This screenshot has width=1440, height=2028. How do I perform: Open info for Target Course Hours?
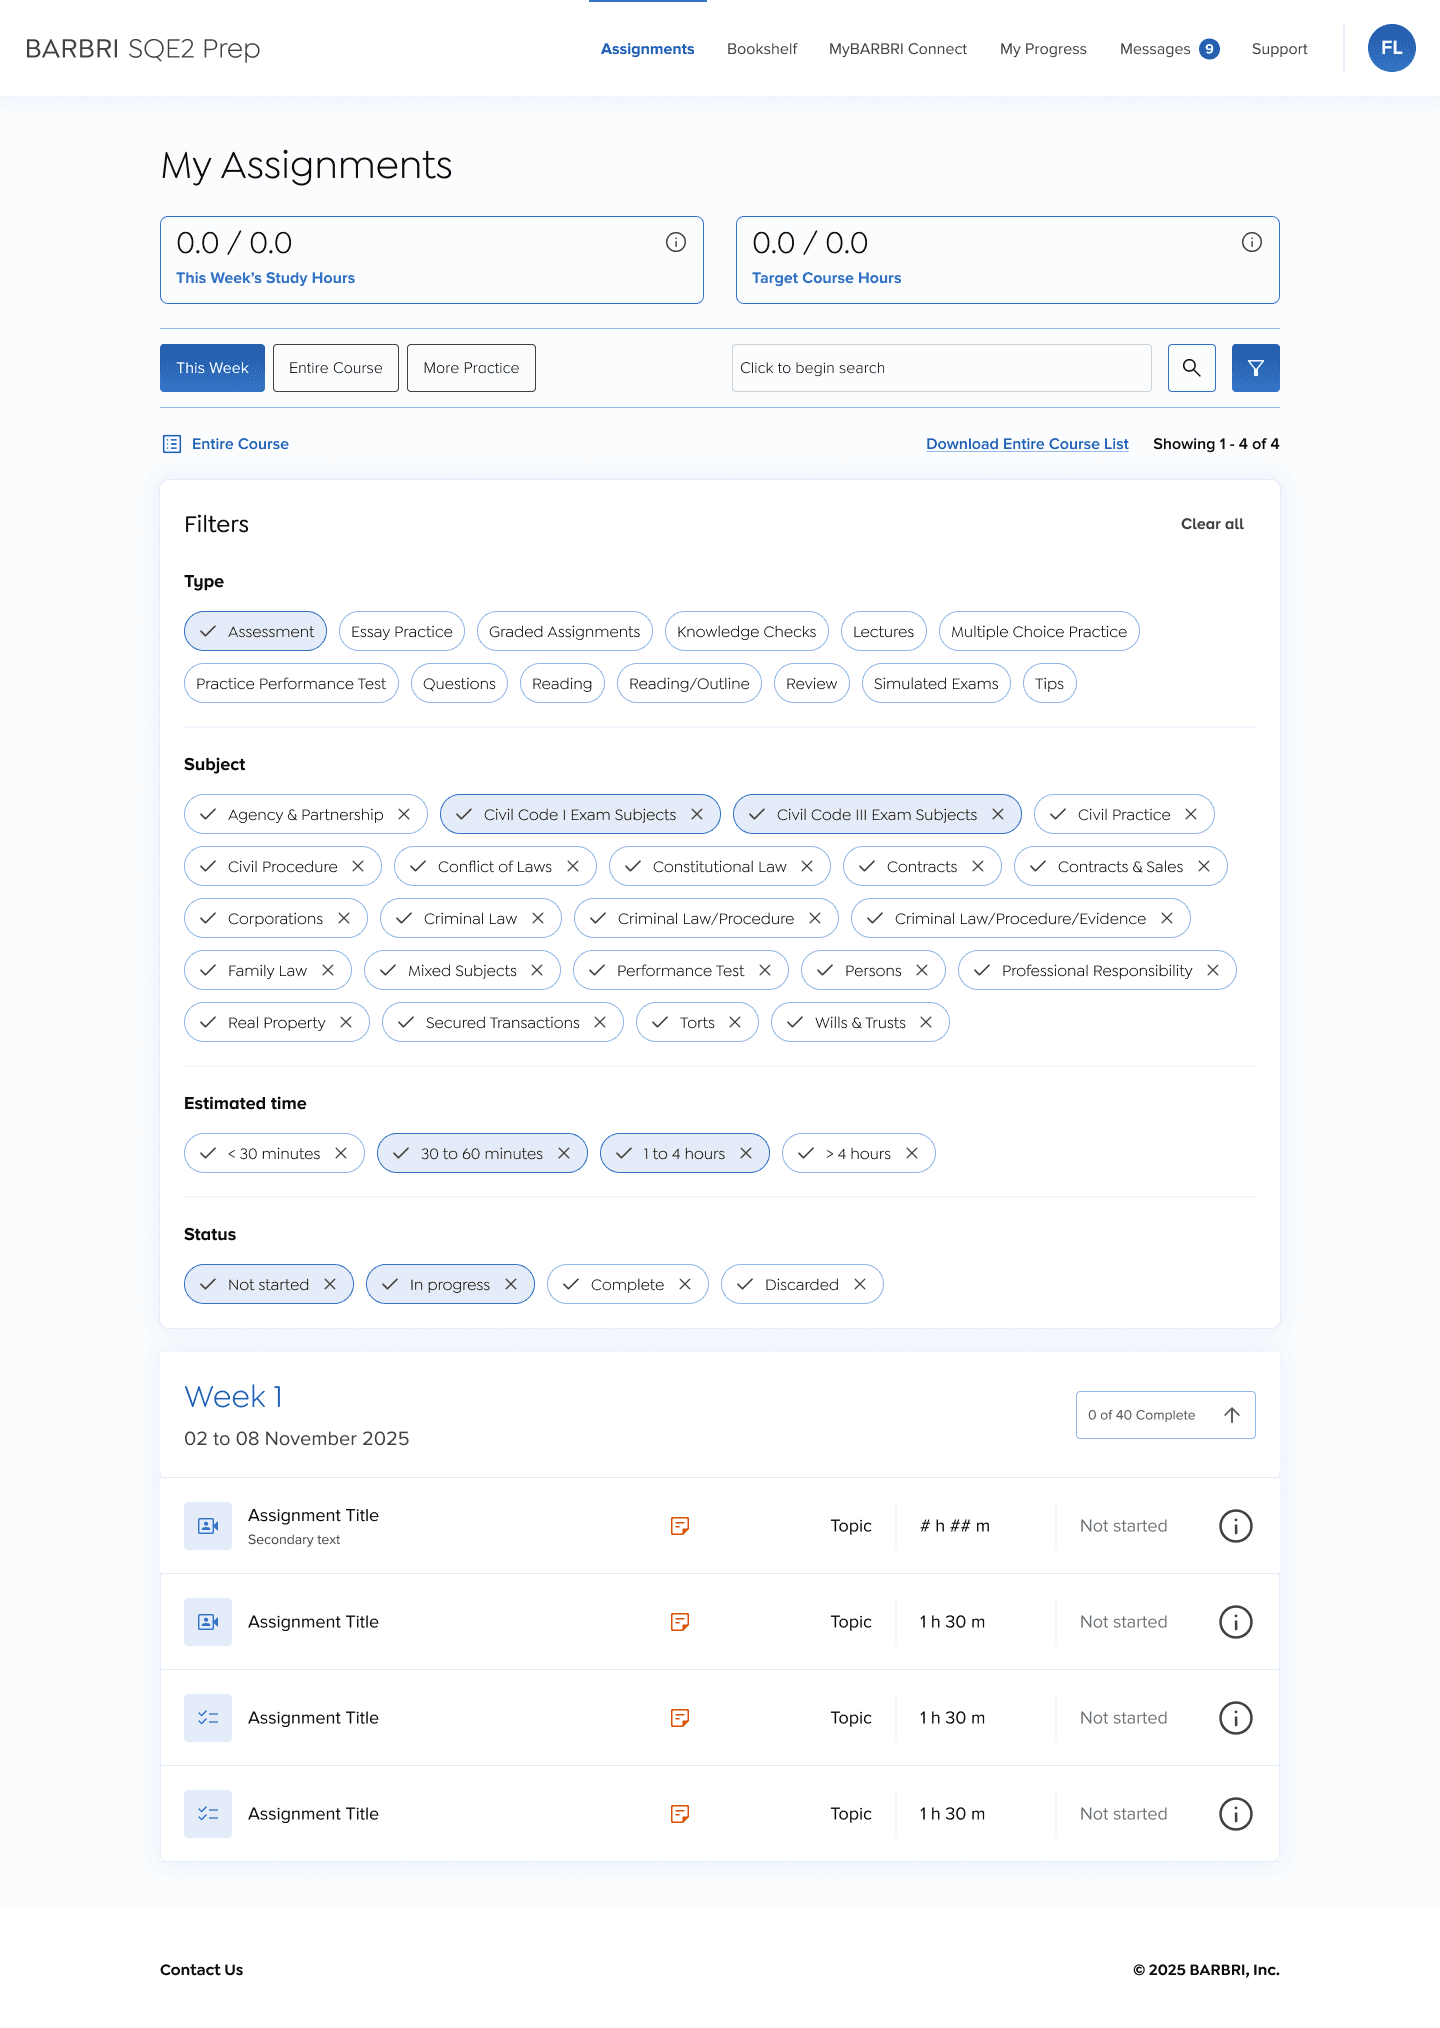1252,242
